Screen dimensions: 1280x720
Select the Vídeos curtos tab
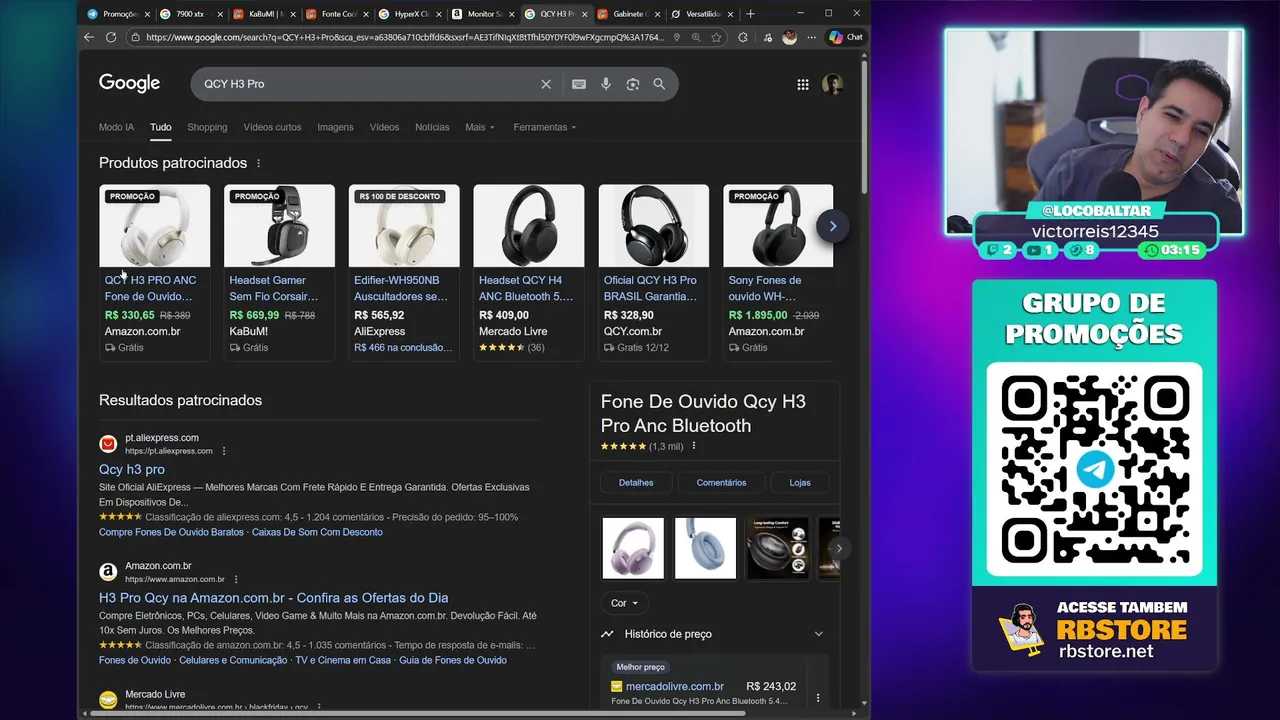(272, 127)
